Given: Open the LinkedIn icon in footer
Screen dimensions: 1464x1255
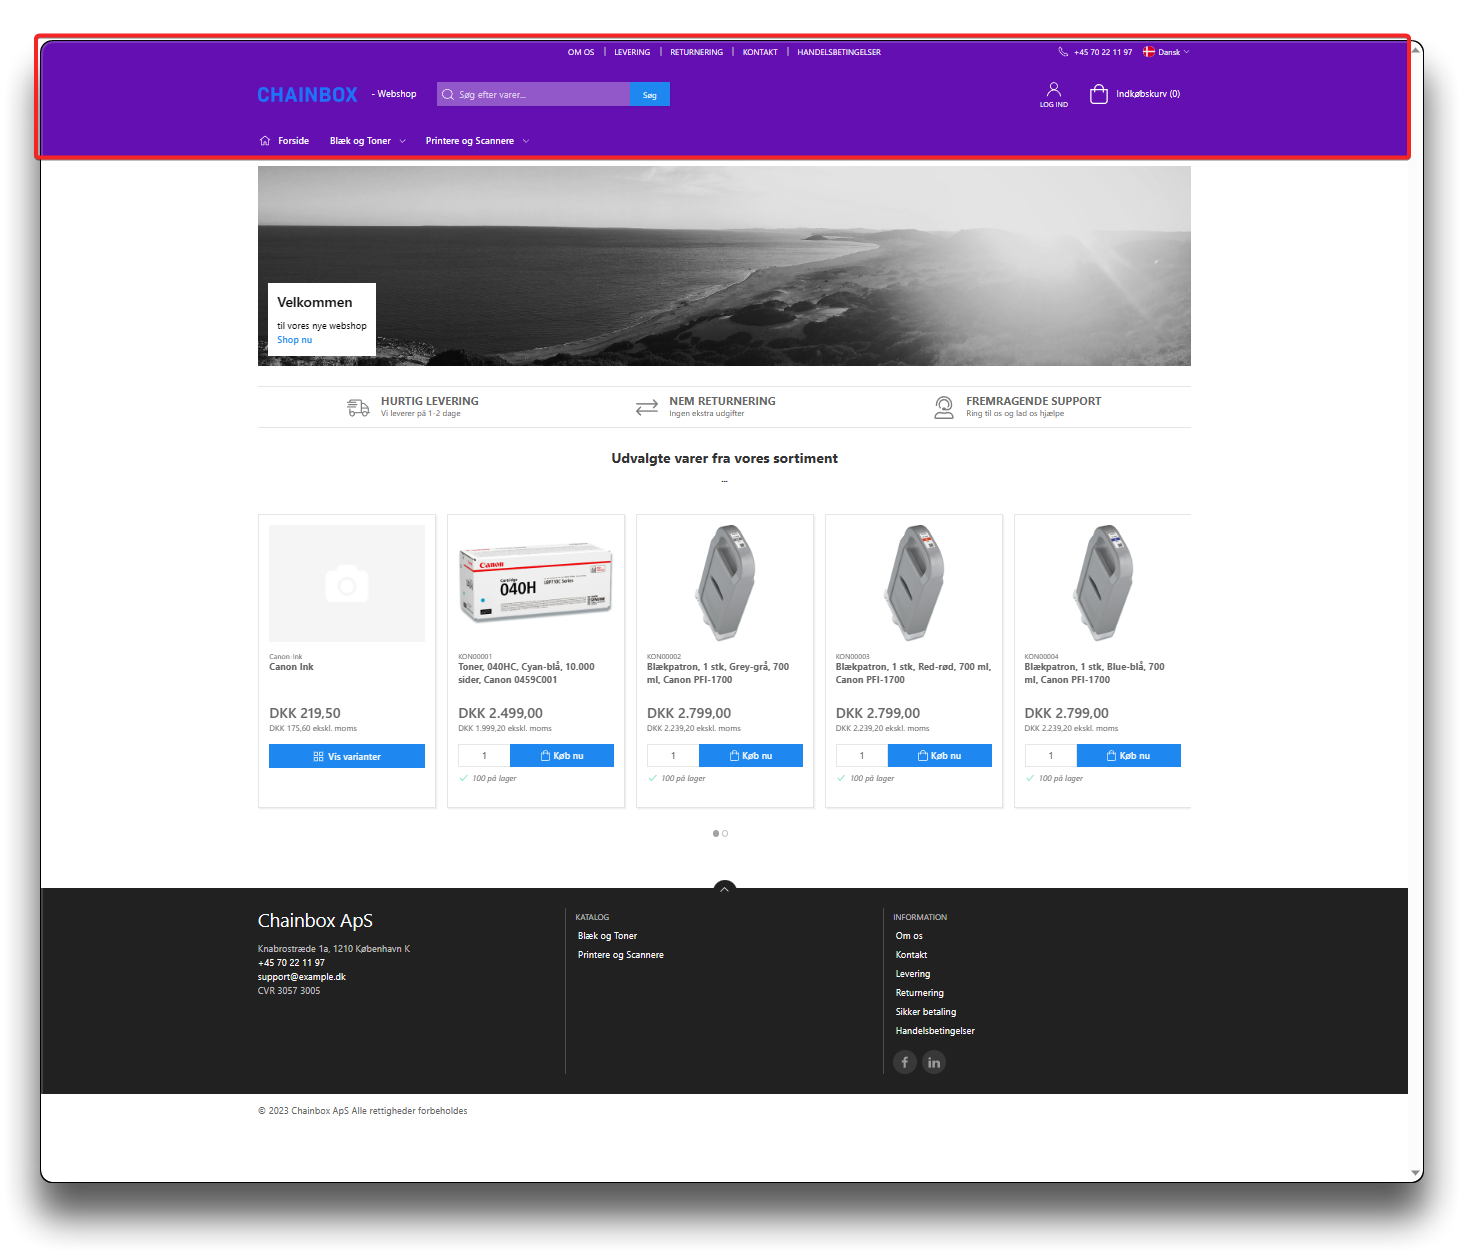Looking at the screenshot, I should click(x=934, y=1062).
